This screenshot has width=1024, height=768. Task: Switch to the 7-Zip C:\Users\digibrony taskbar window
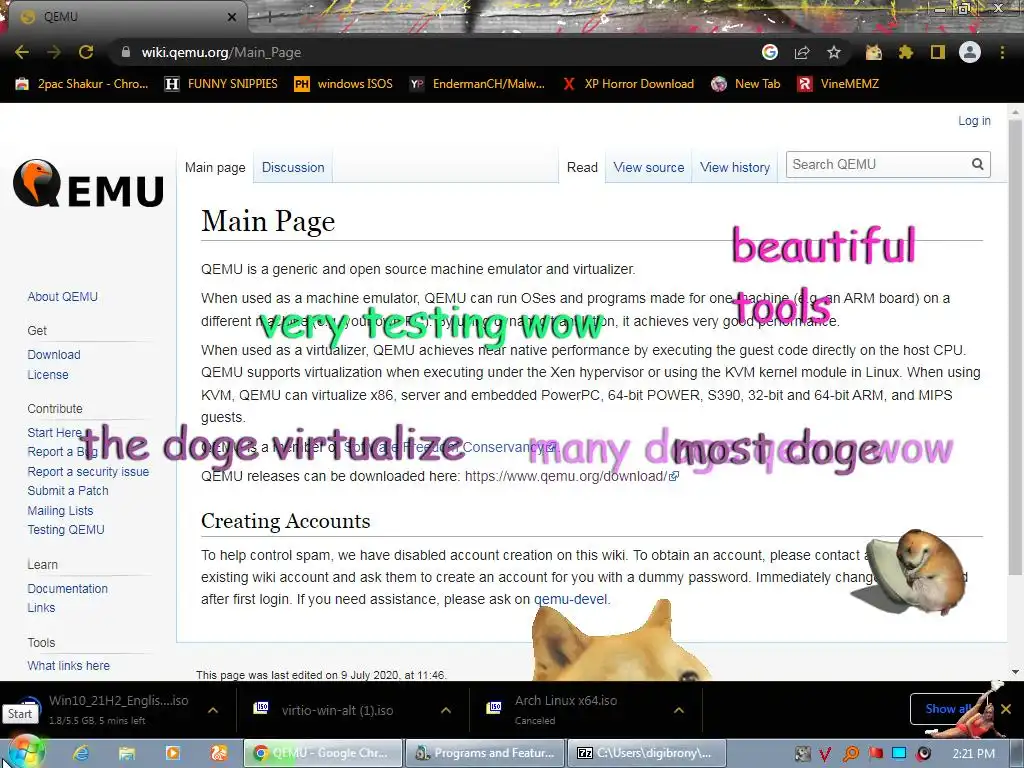pyautogui.click(x=647, y=753)
